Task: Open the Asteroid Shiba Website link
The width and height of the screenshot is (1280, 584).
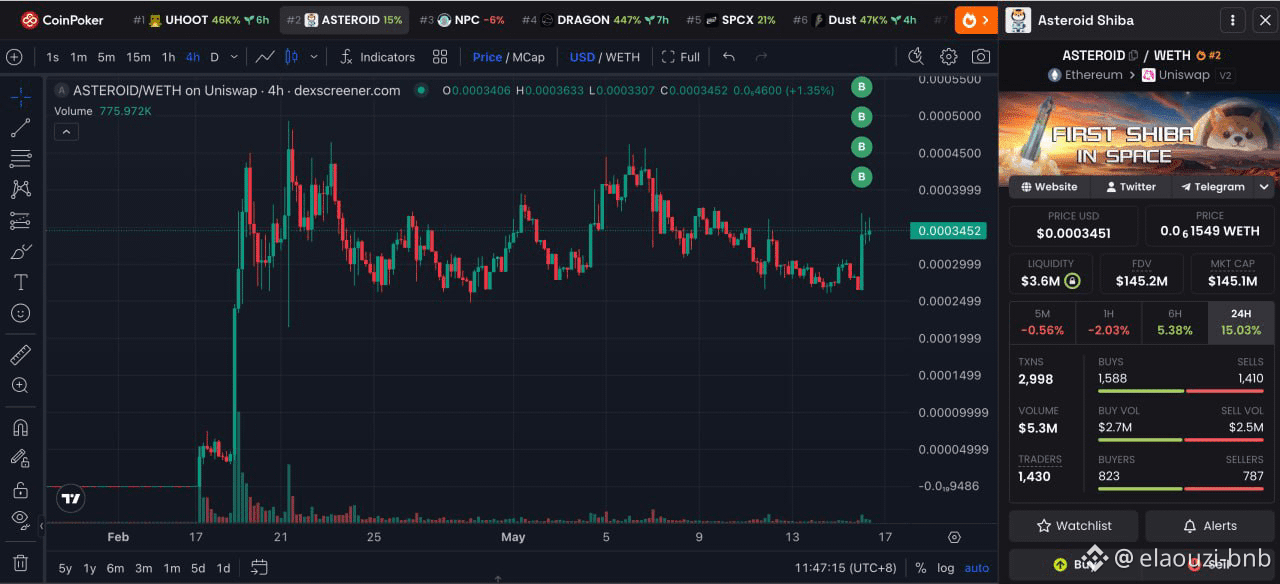Action: [x=1049, y=187]
